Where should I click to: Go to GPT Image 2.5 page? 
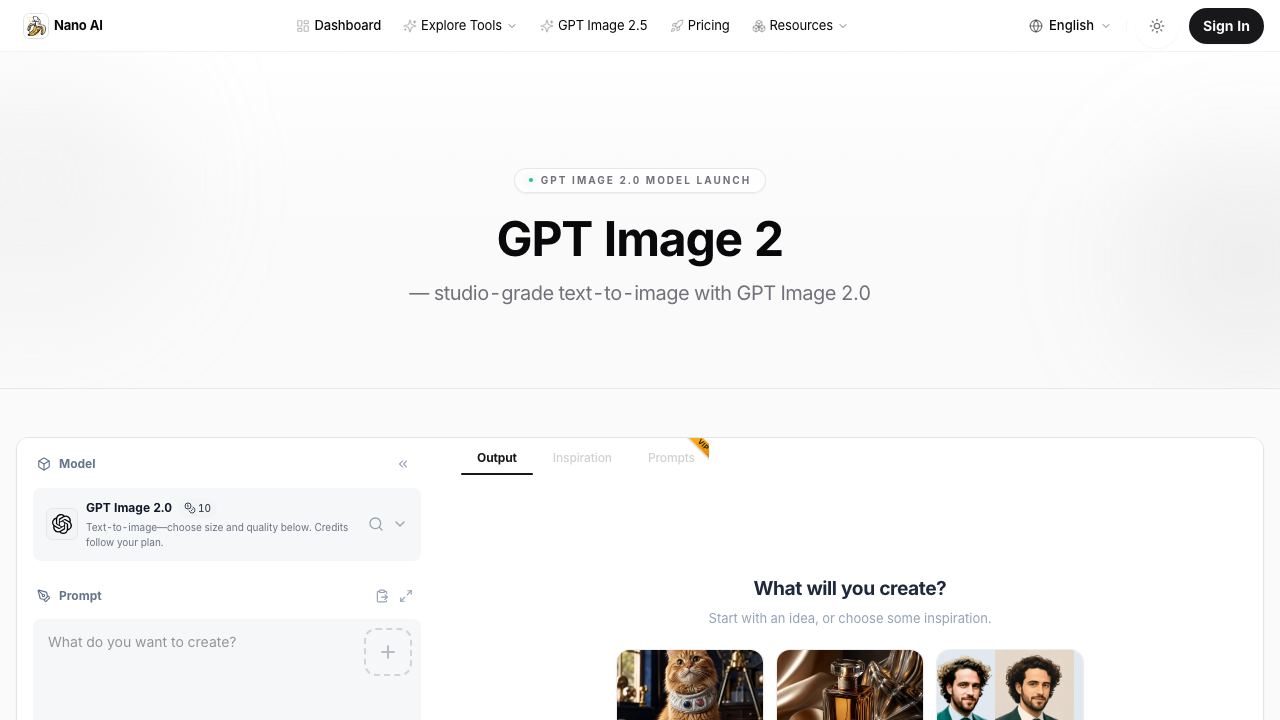point(594,26)
